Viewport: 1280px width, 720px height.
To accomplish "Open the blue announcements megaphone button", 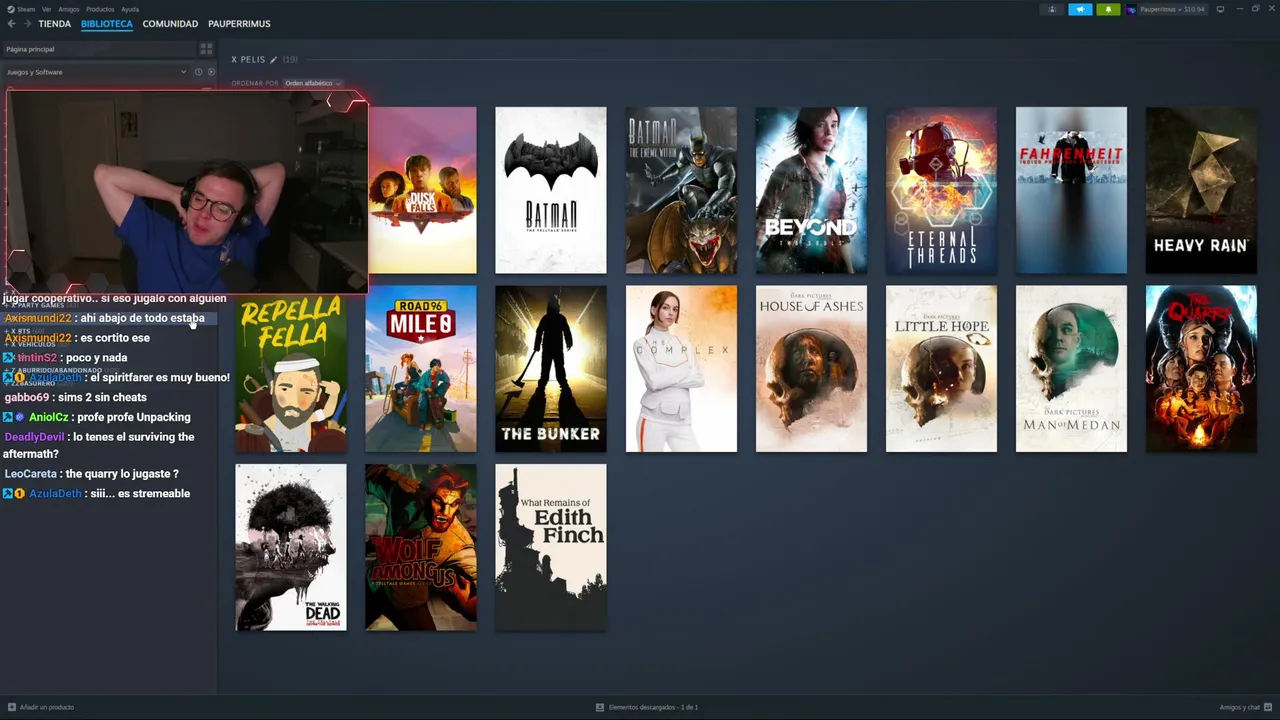I will click(1080, 9).
